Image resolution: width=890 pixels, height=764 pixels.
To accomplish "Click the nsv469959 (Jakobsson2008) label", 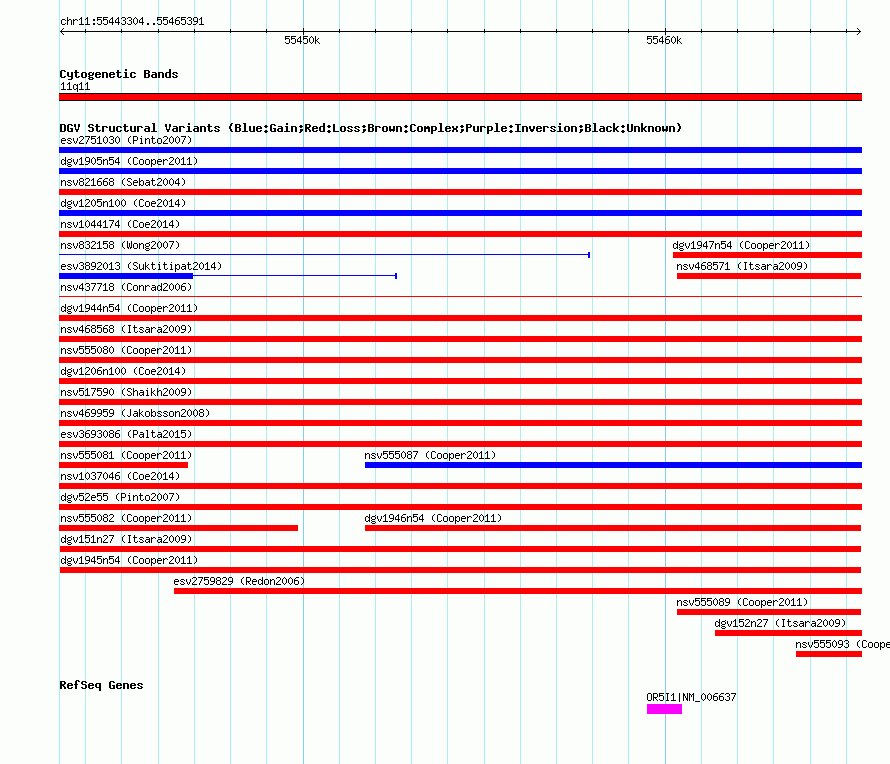I will click(135, 413).
